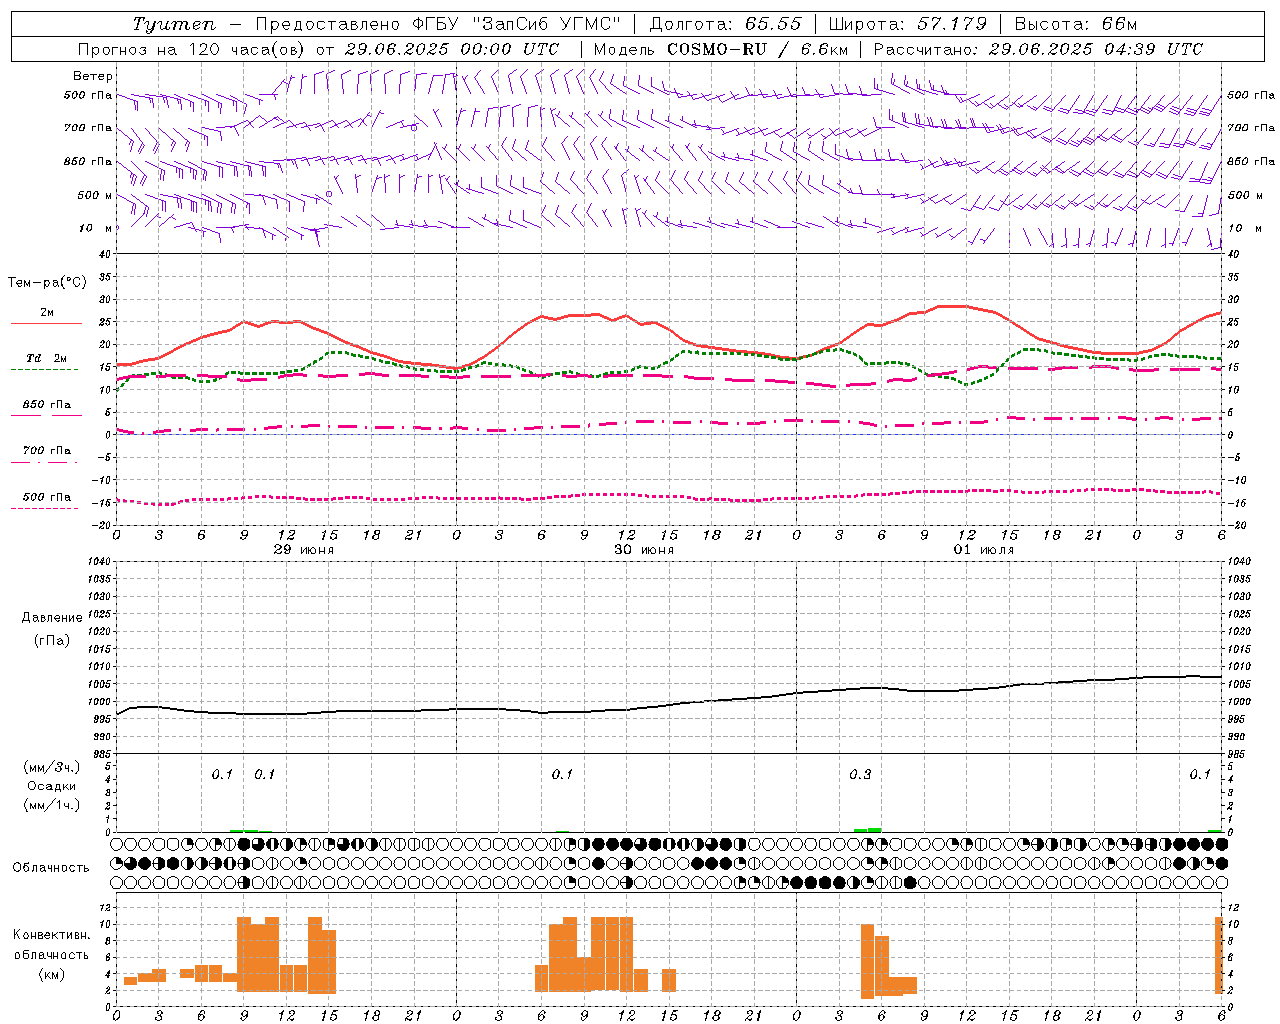The image size is (1280, 1024).
Task: Click the 'Td 2м' dew point legend entry
Action: click(x=46, y=358)
